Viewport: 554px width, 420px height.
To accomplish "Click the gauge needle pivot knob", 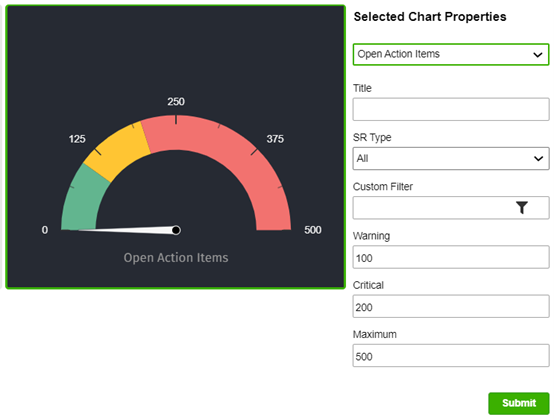I will pos(176,230).
